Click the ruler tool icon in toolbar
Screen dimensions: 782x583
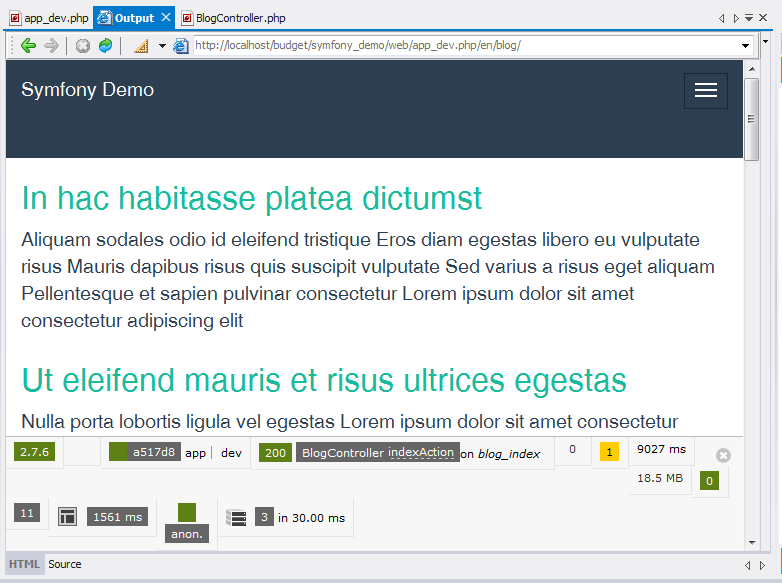[x=140, y=45]
